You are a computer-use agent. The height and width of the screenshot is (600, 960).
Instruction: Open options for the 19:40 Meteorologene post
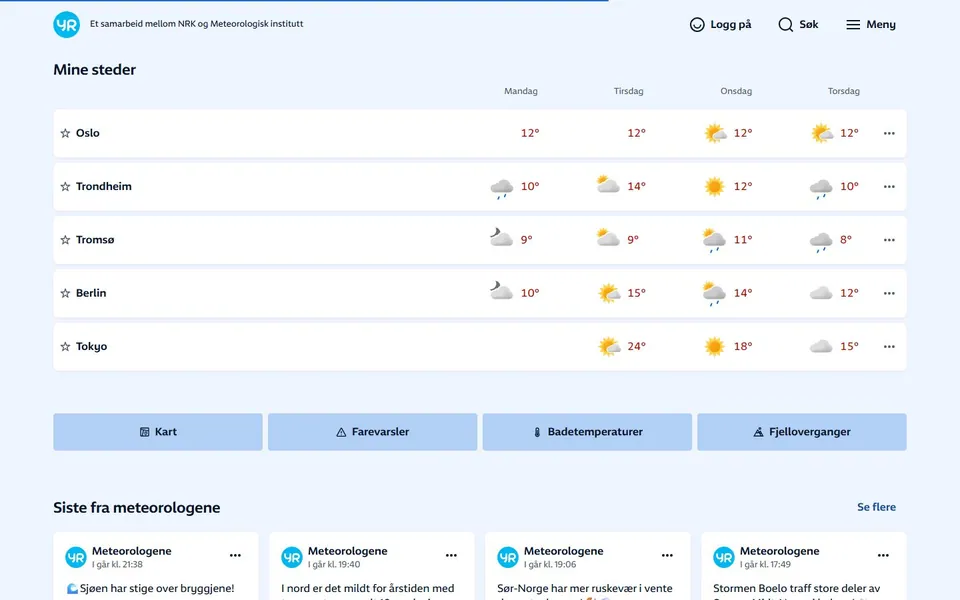pyautogui.click(x=451, y=555)
